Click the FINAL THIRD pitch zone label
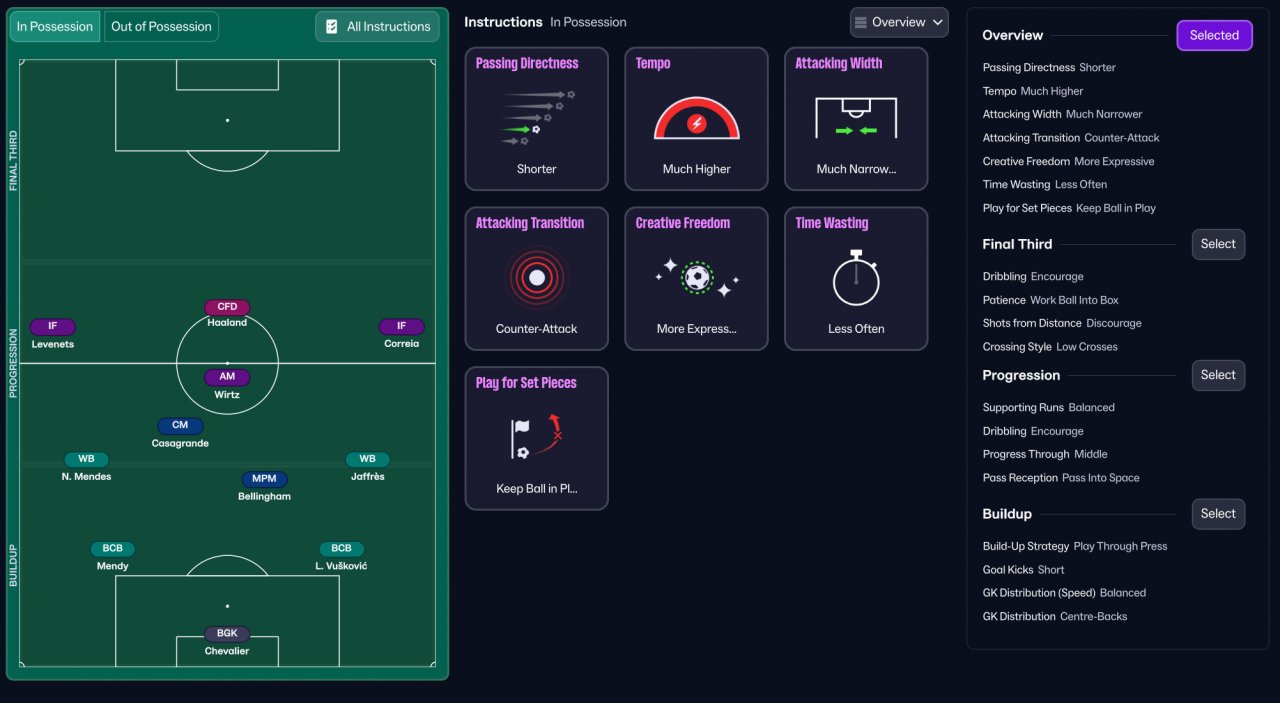 point(13,160)
